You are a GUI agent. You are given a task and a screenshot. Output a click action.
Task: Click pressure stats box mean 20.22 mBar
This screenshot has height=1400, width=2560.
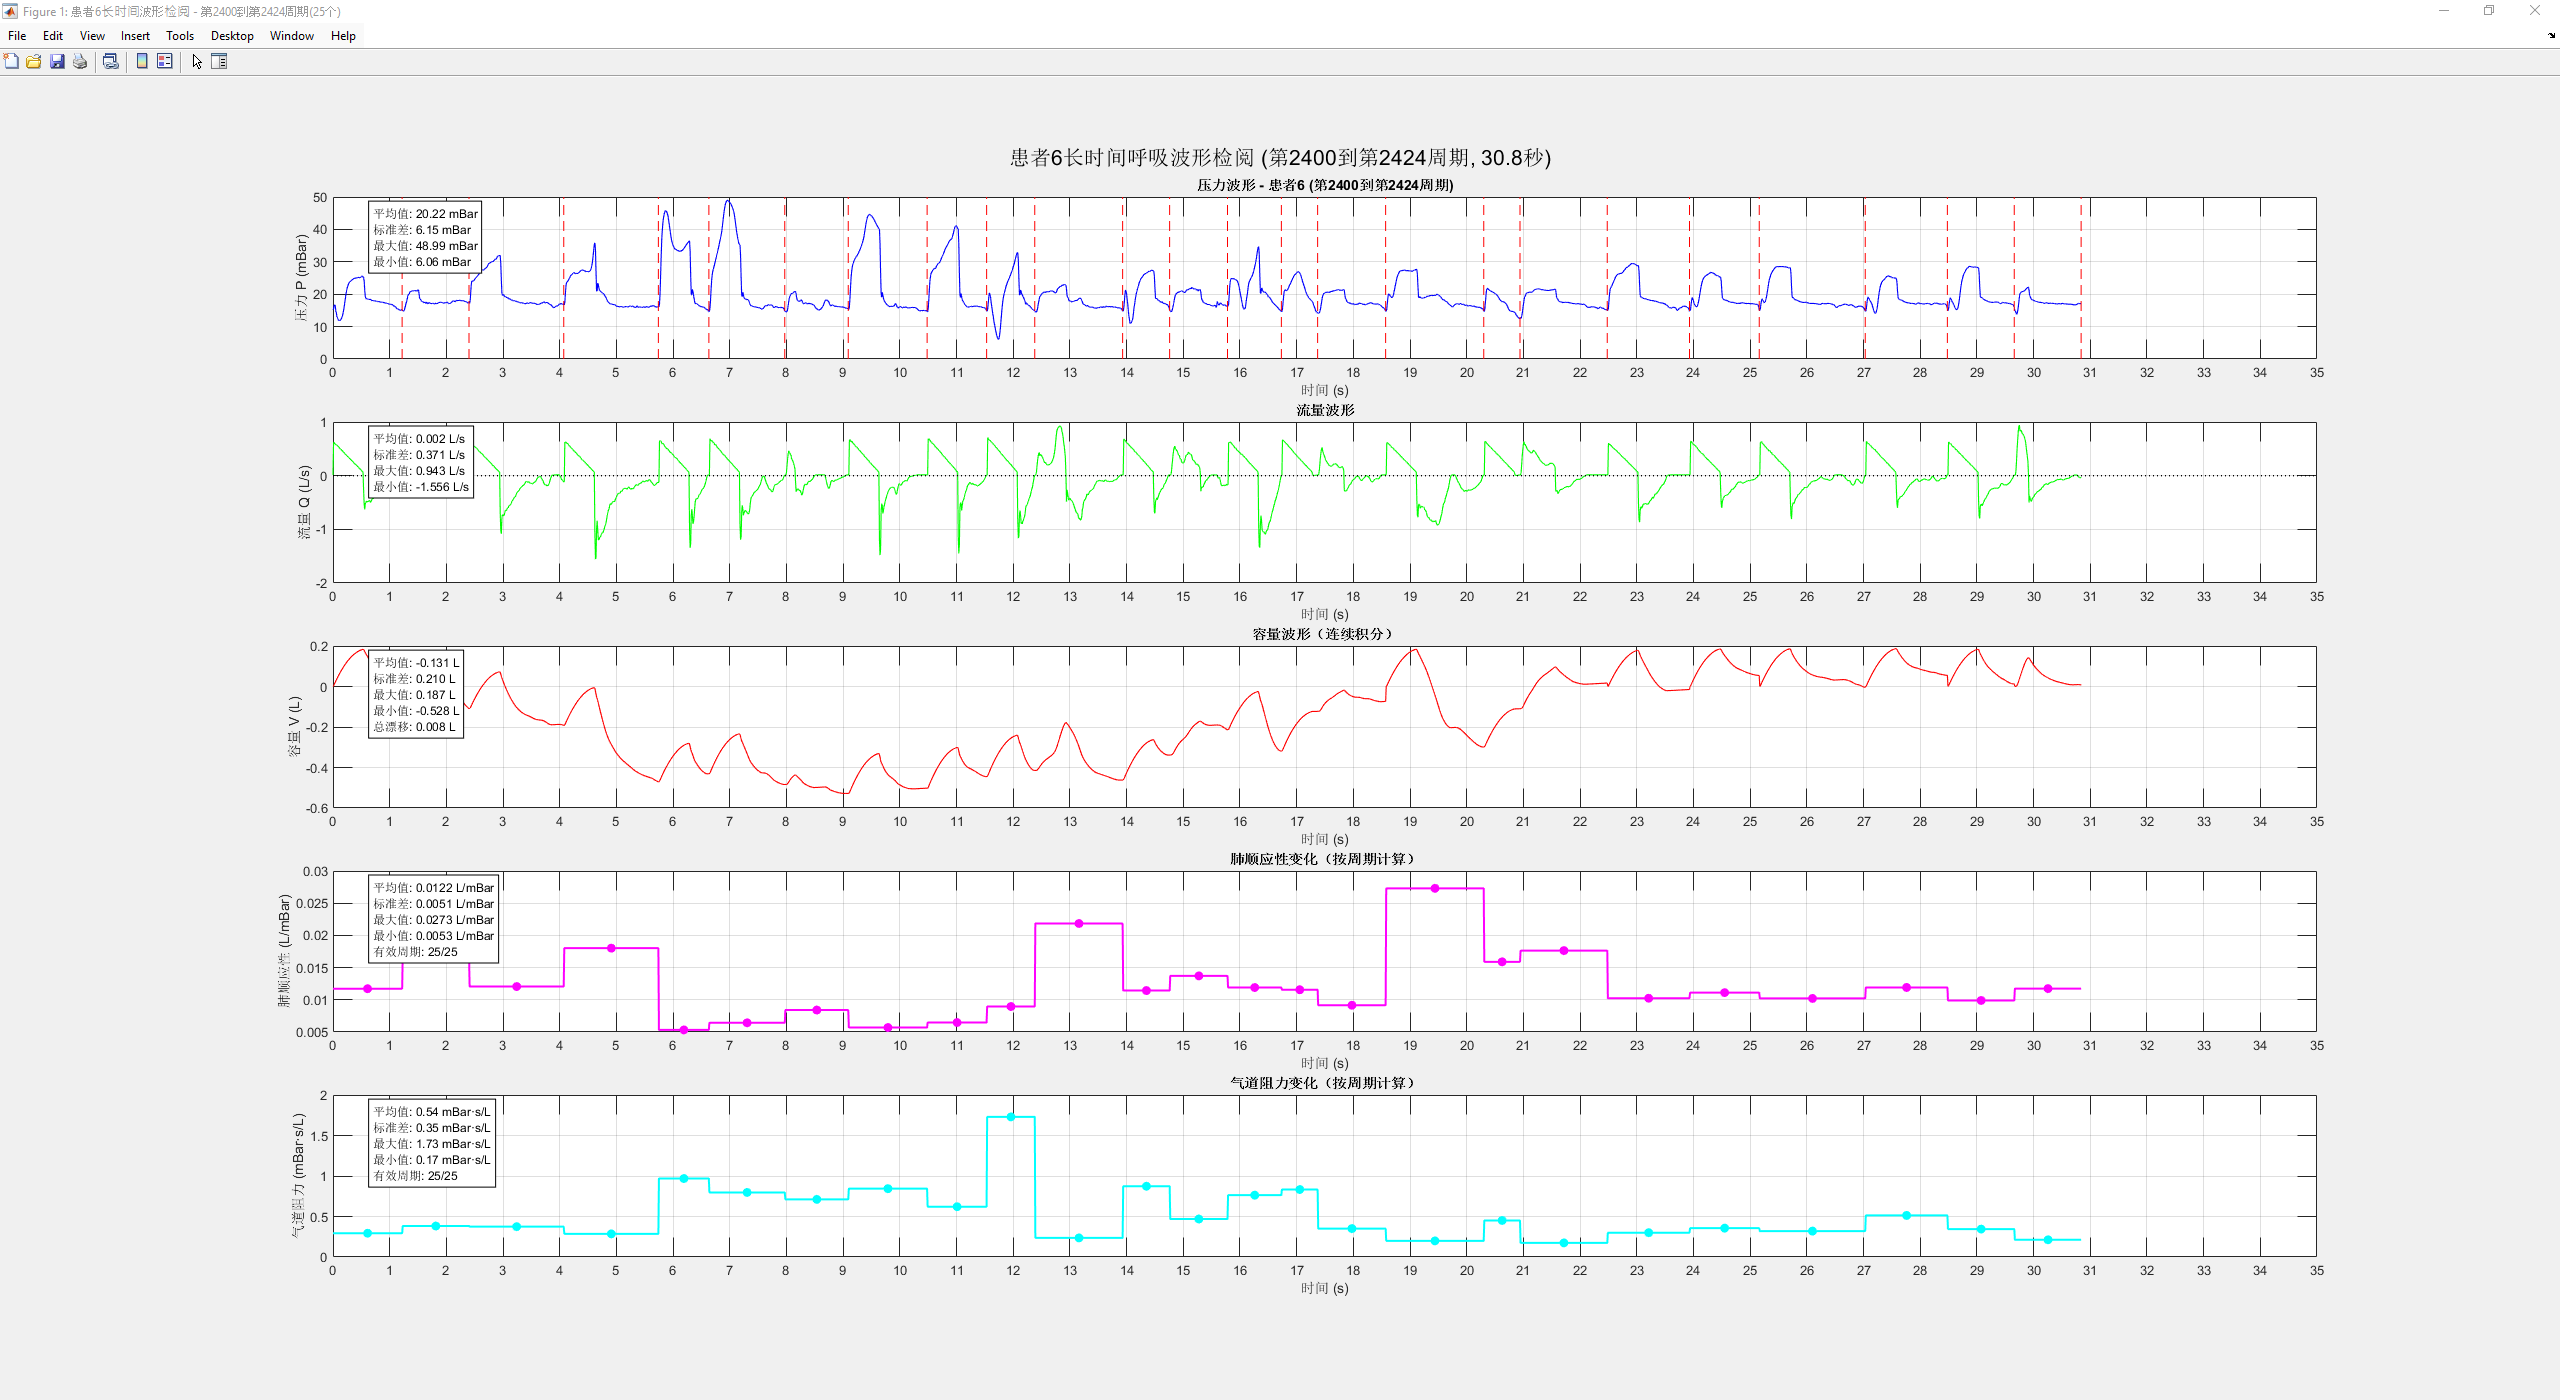[426, 214]
